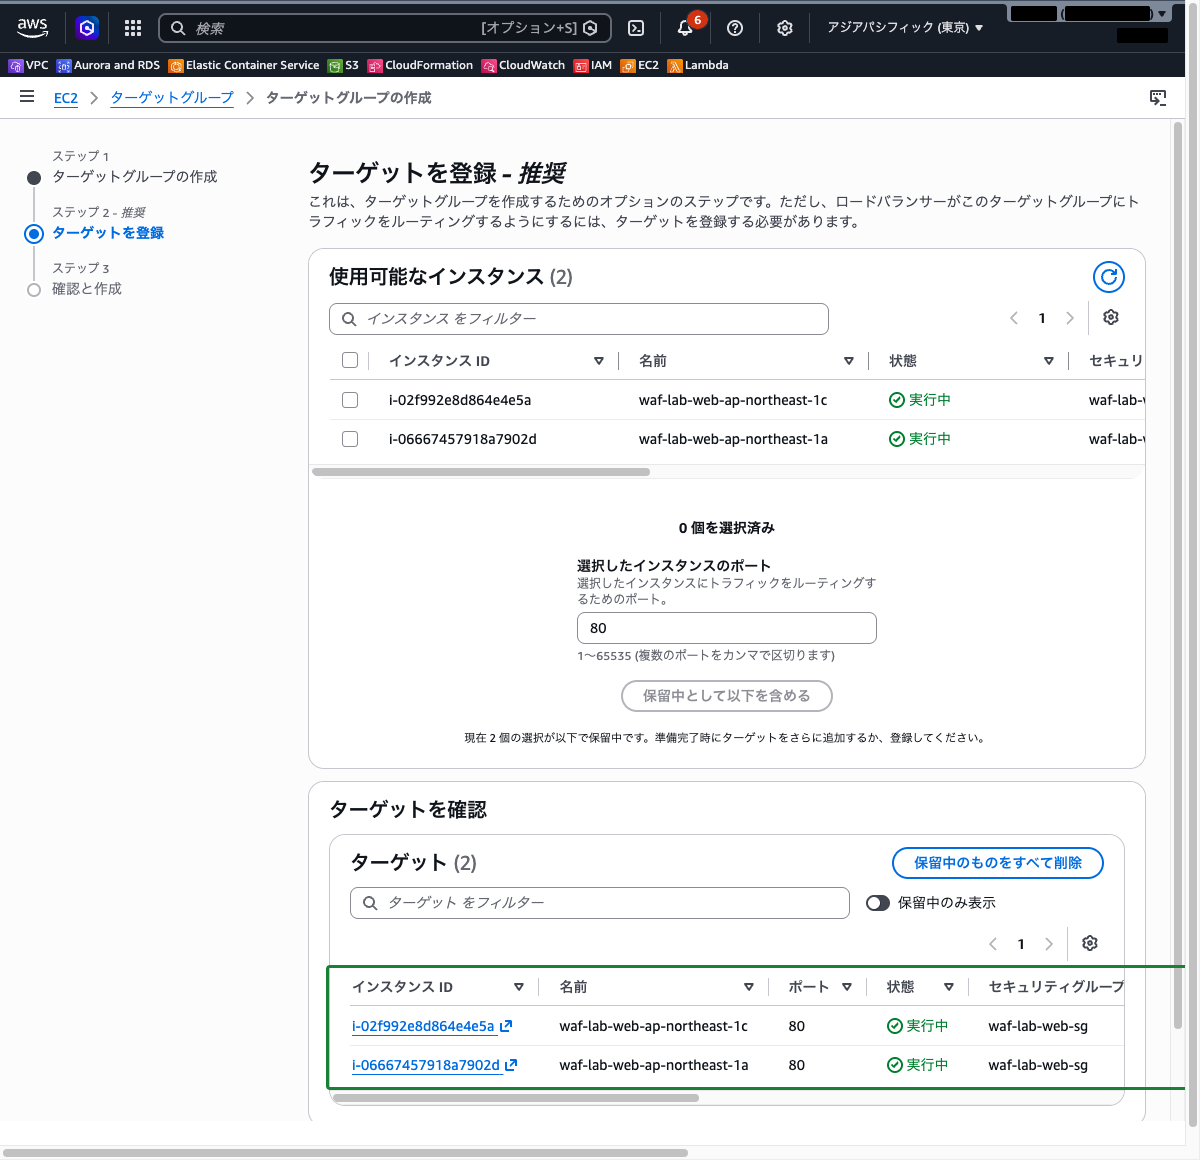Screen dimensions: 1200x1160
Task: Click the port input showing 80
Action: [727, 628]
